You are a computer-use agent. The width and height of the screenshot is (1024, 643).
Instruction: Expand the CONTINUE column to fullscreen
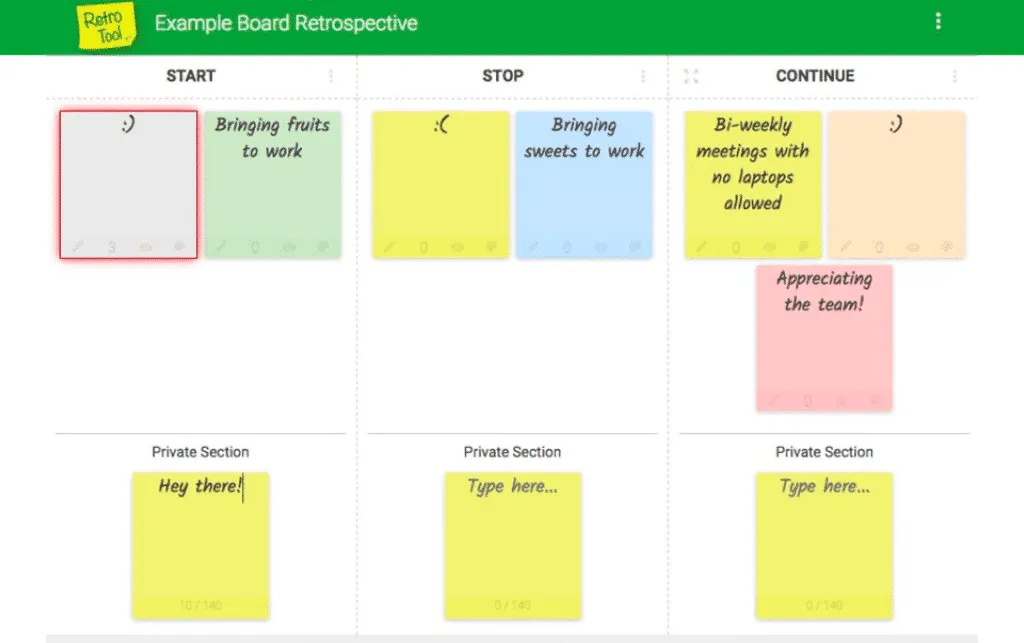[691, 76]
